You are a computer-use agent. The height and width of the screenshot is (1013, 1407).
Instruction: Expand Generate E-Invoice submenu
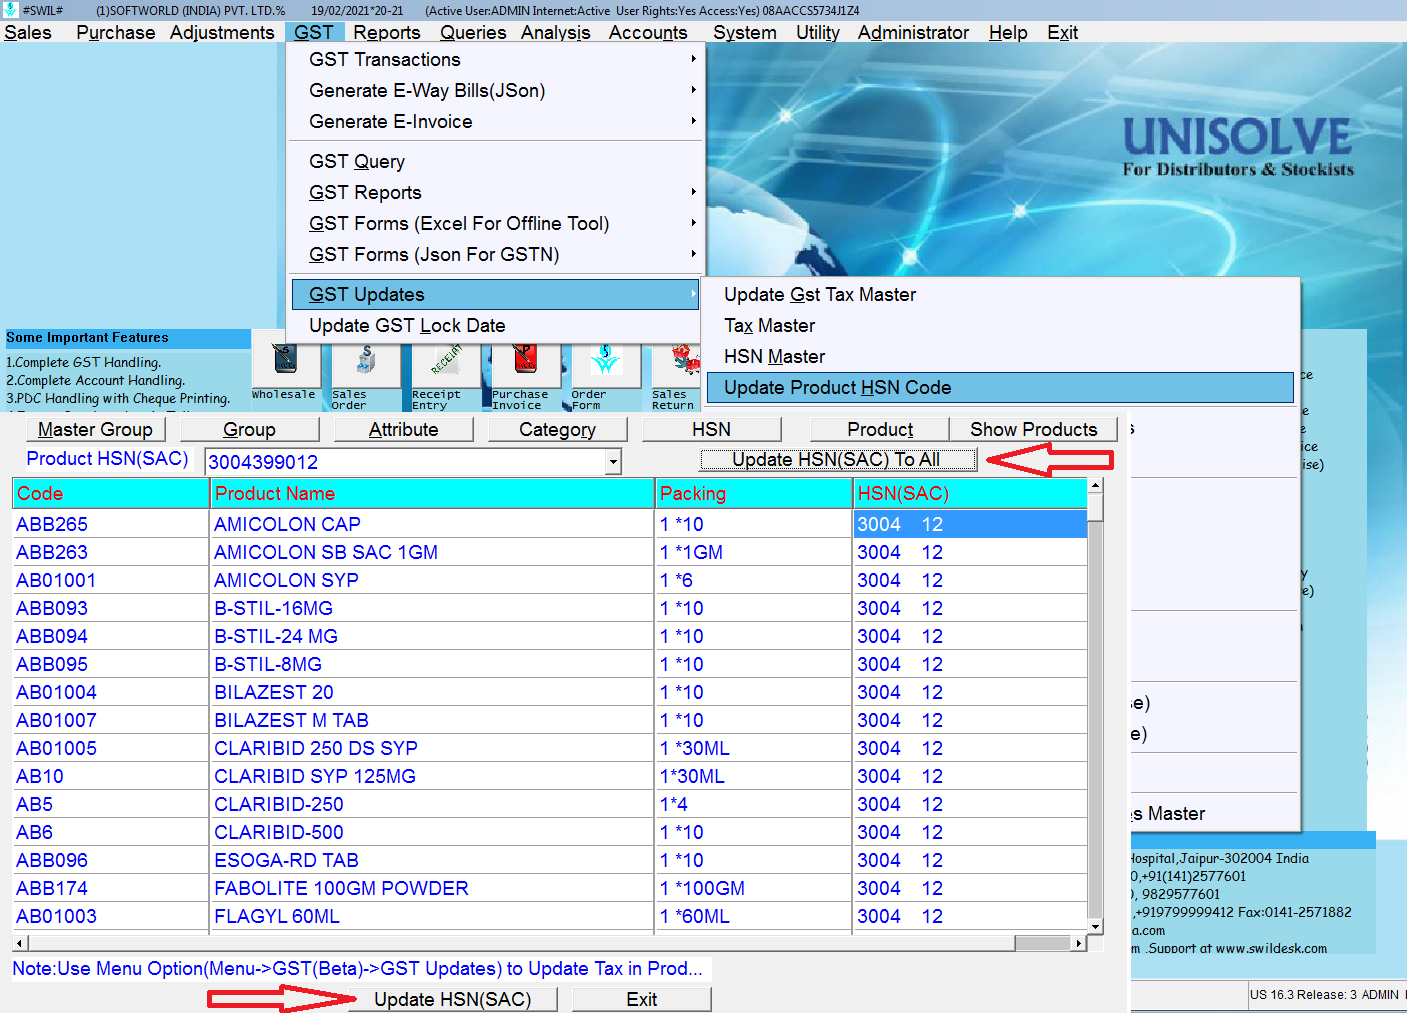tap(497, 121)
